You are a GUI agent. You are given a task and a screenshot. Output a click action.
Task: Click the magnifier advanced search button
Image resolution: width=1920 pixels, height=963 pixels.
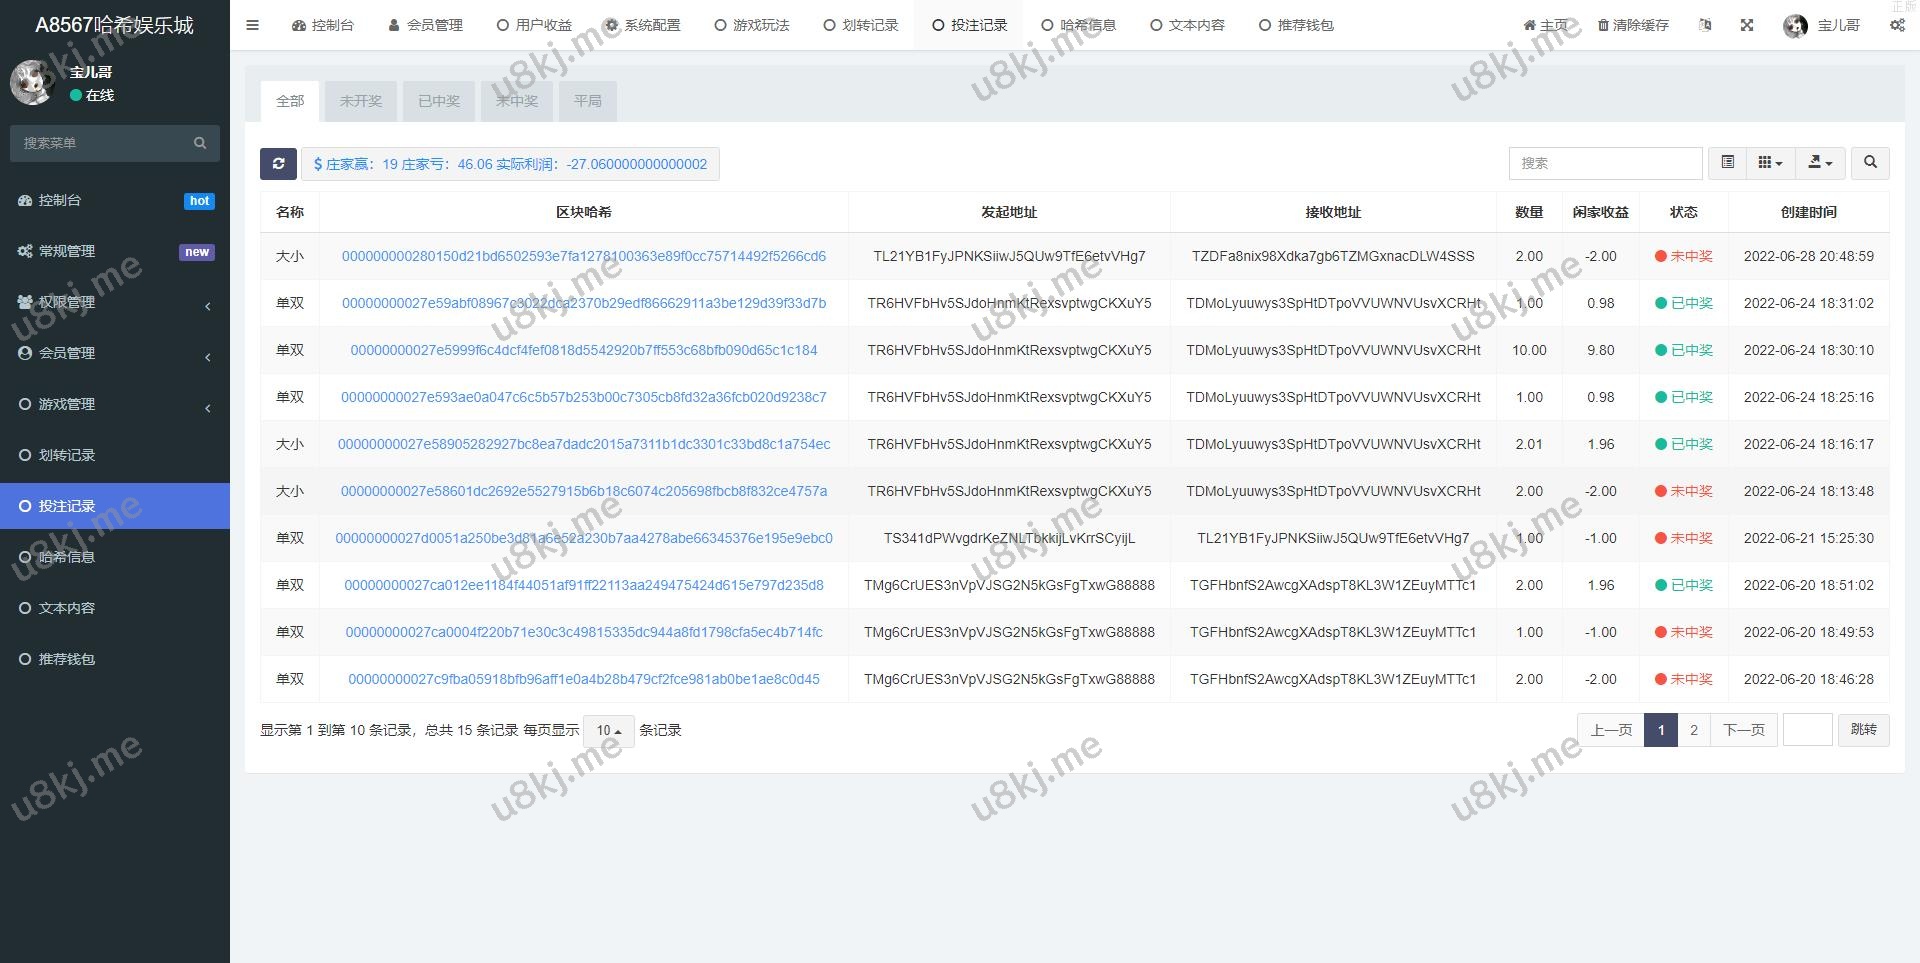pyautogui.click(x=1870, y=162)
